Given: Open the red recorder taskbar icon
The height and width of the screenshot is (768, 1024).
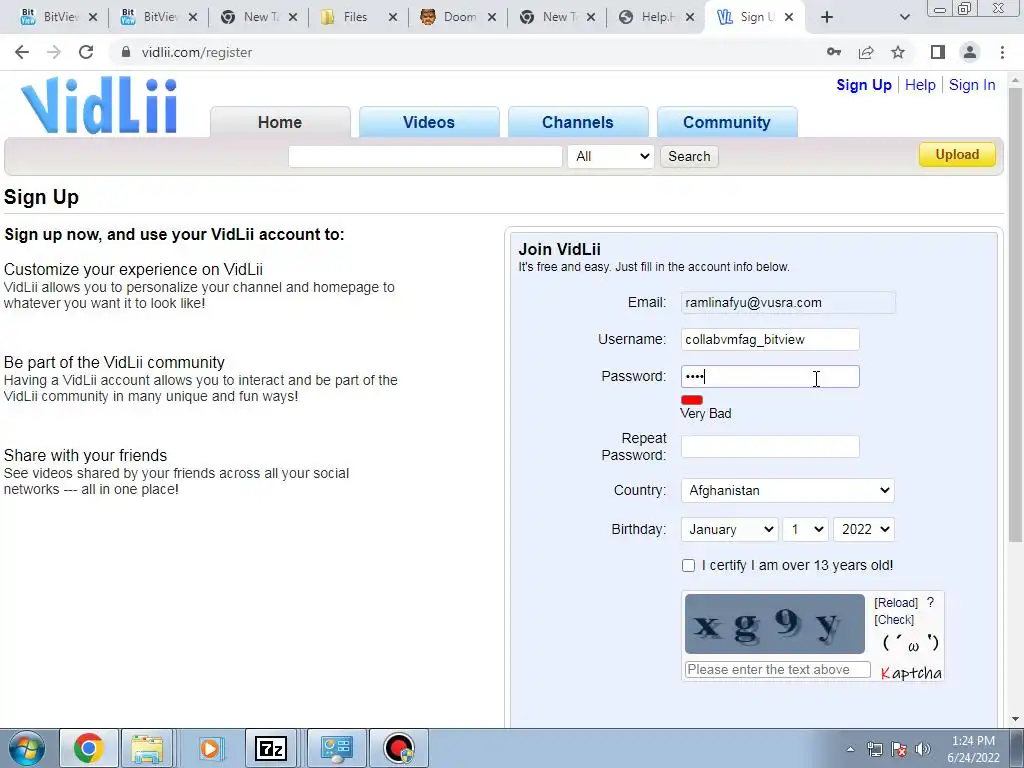Looking at the screenshot, I should [x=399, y=748].
